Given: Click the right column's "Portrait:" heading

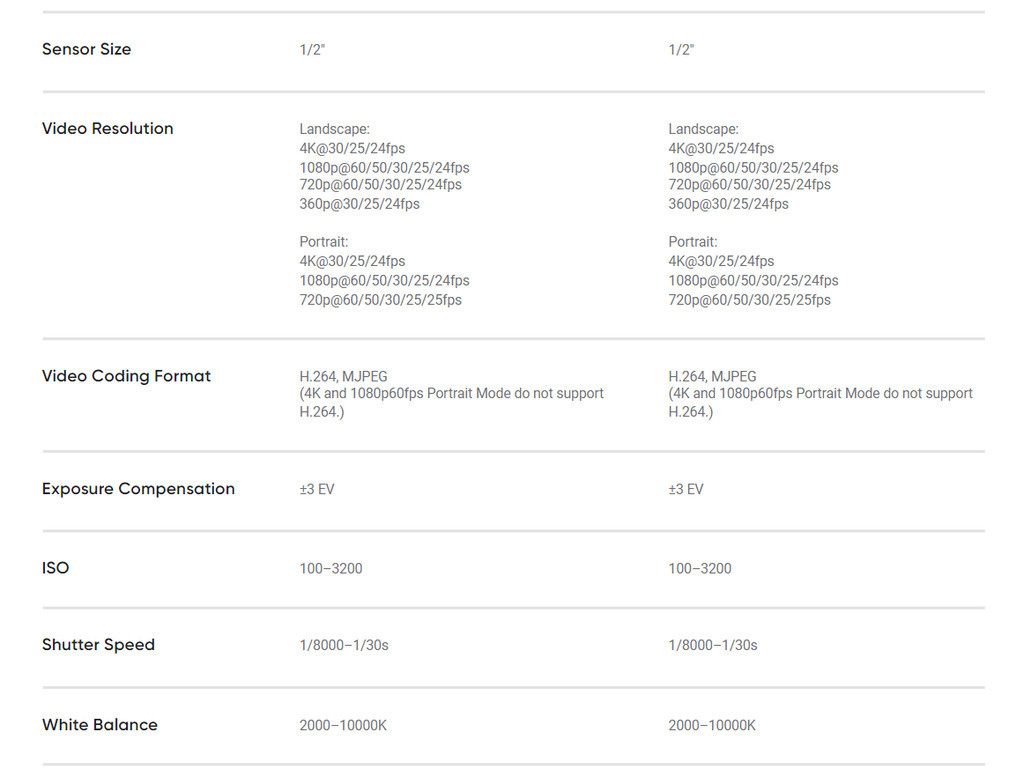Looking at the screenshot, I should (x=693, y=242).
